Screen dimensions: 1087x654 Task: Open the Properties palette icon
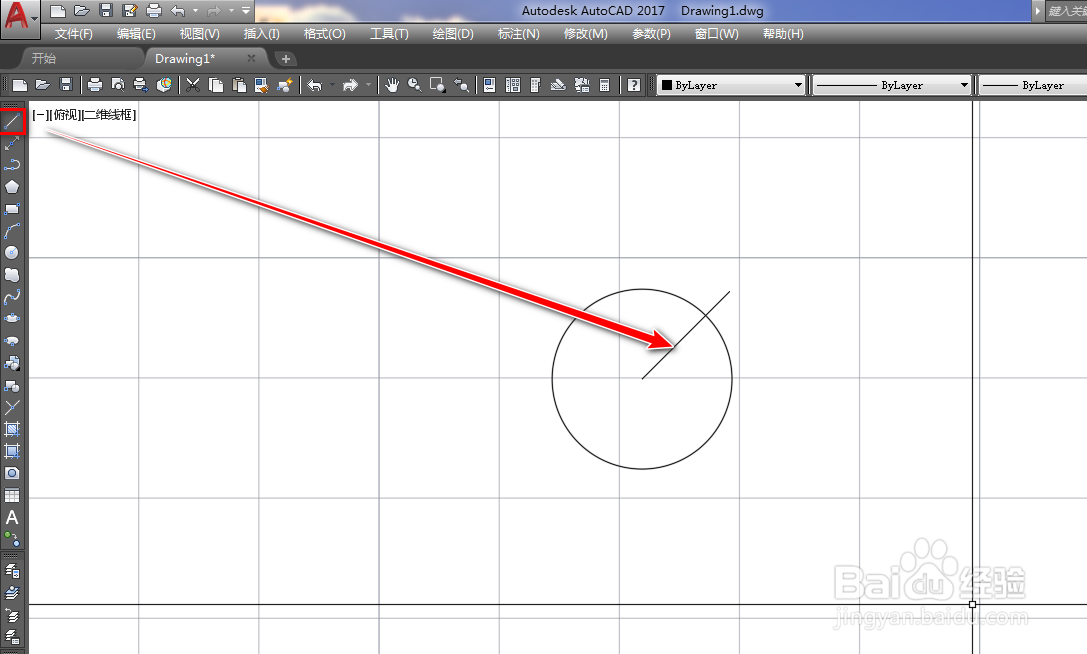pyautogui.click(x=489, y=85)
